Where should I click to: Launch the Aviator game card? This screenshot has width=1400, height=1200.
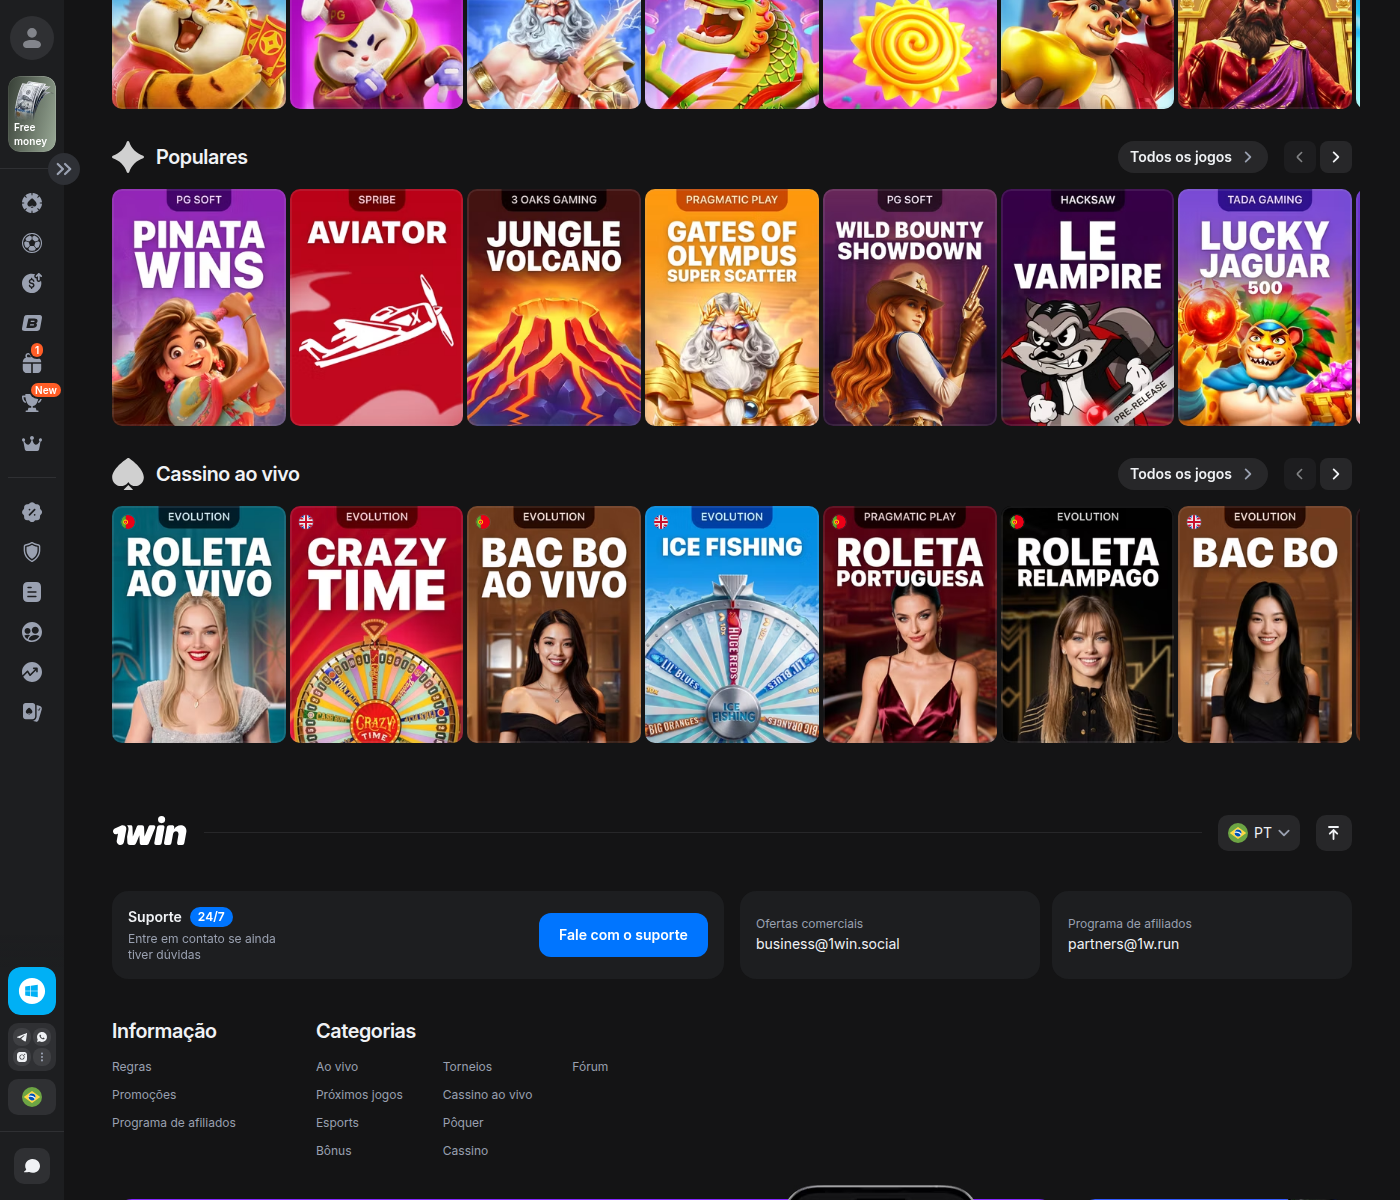376,308
